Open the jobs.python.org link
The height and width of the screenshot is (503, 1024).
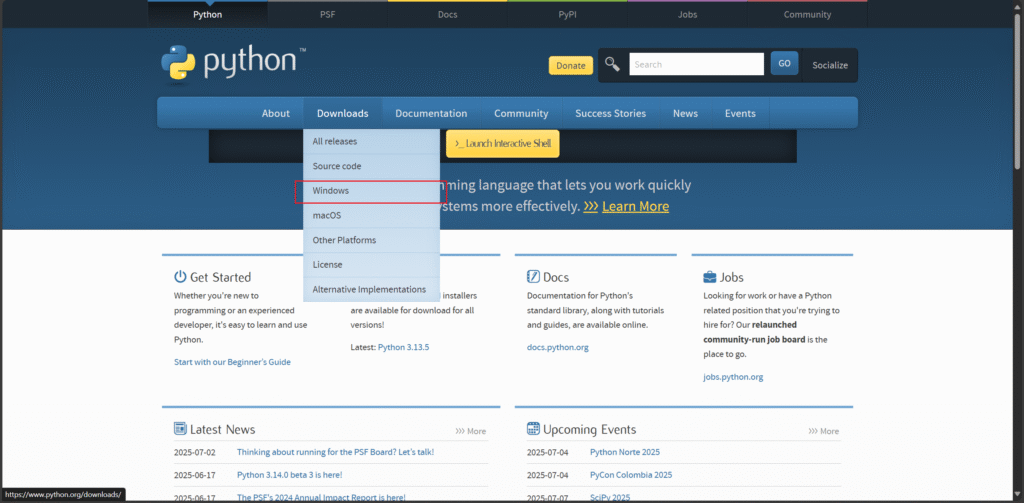[x=733, y=377]
